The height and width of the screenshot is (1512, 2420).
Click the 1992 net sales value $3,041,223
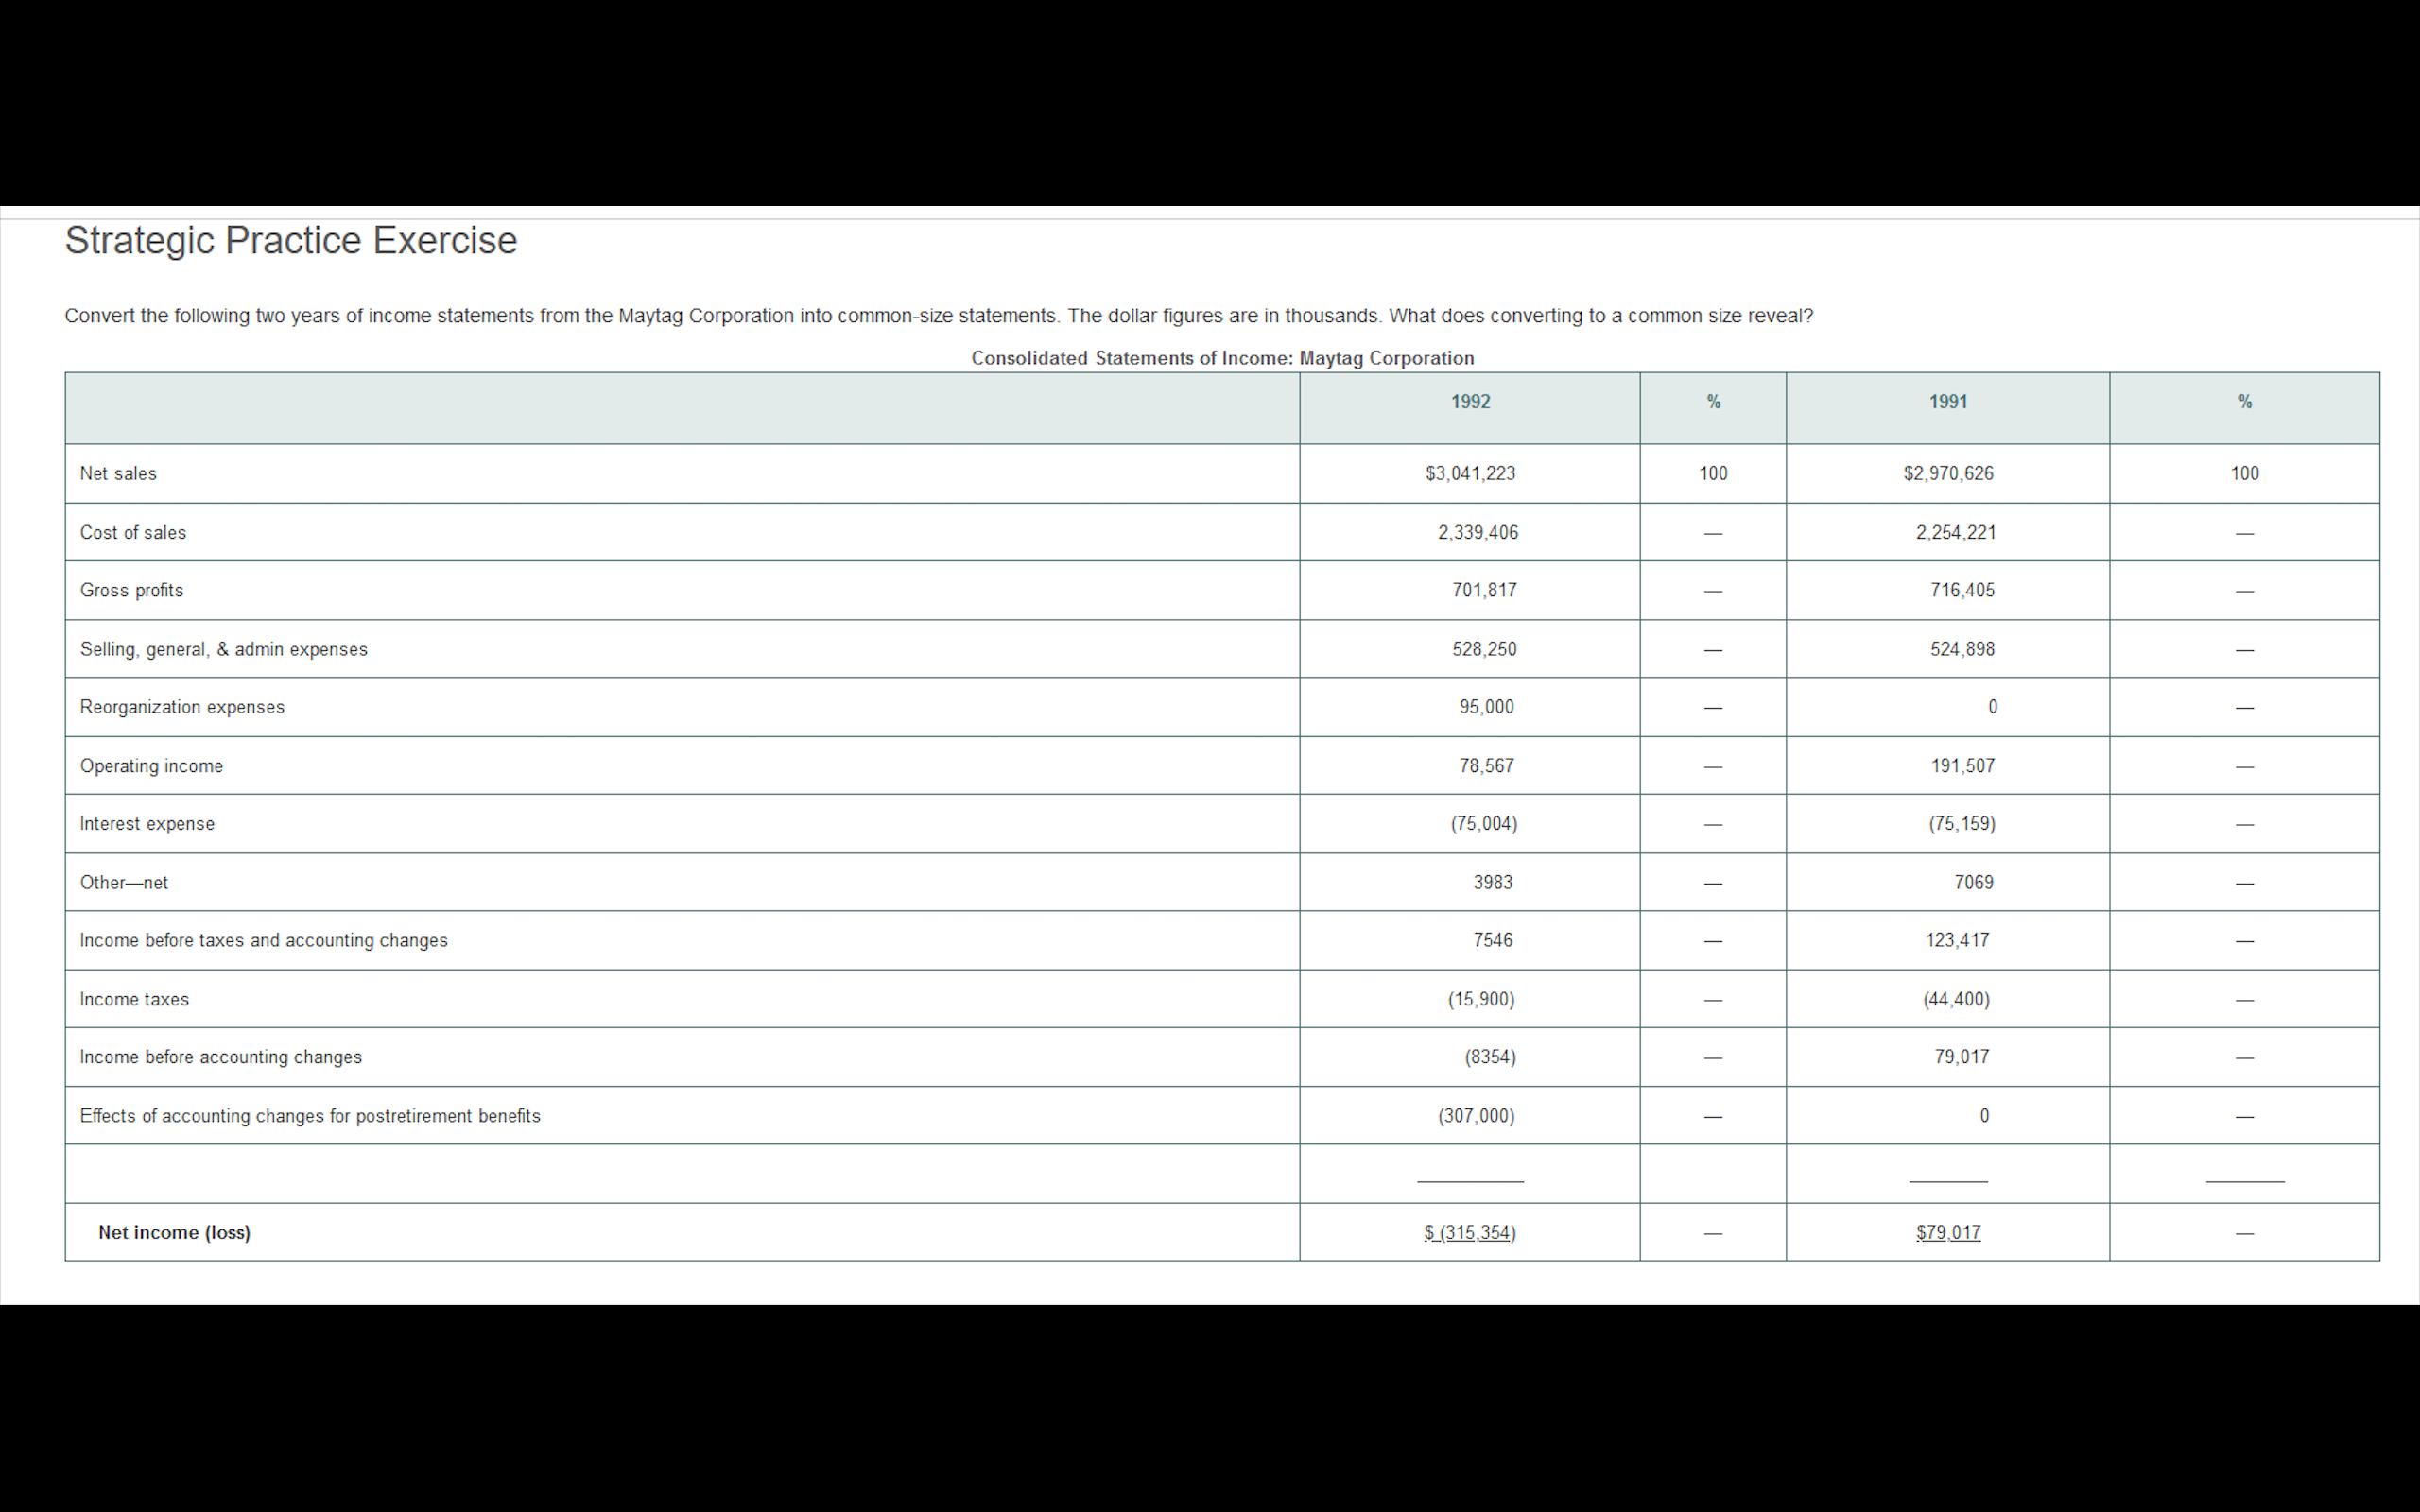click(x=1470, y=474)
